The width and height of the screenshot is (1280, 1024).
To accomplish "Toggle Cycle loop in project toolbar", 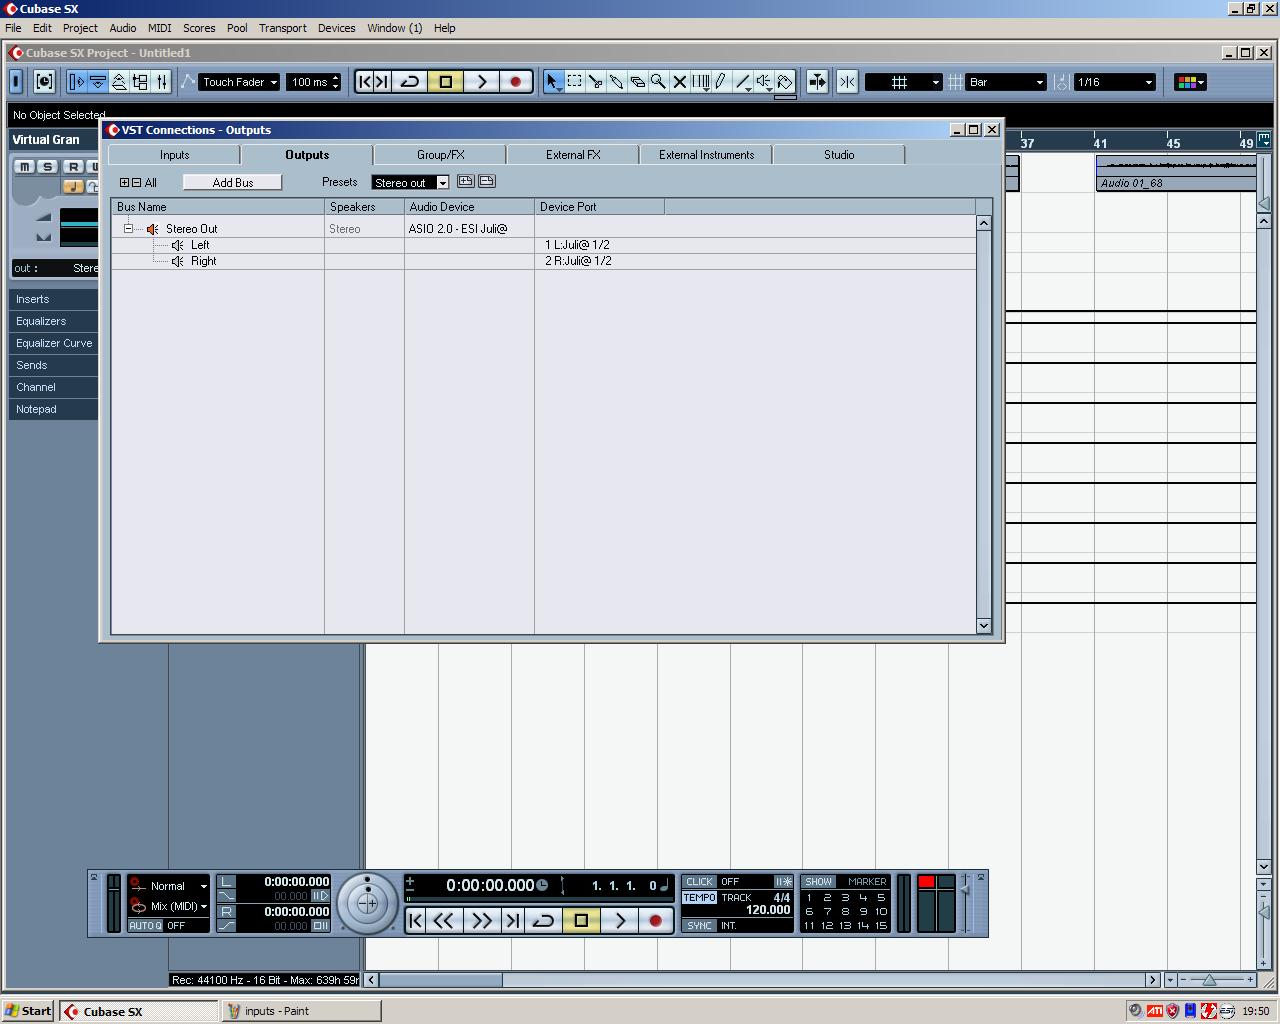I will tap(410, 82).
